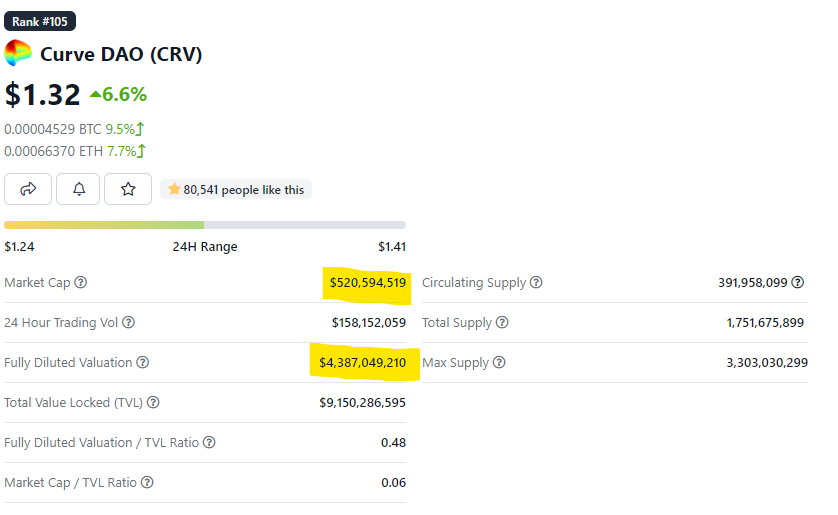Click the green 6.6% price change
Screen dimensions: 838x515
(119, 95)
